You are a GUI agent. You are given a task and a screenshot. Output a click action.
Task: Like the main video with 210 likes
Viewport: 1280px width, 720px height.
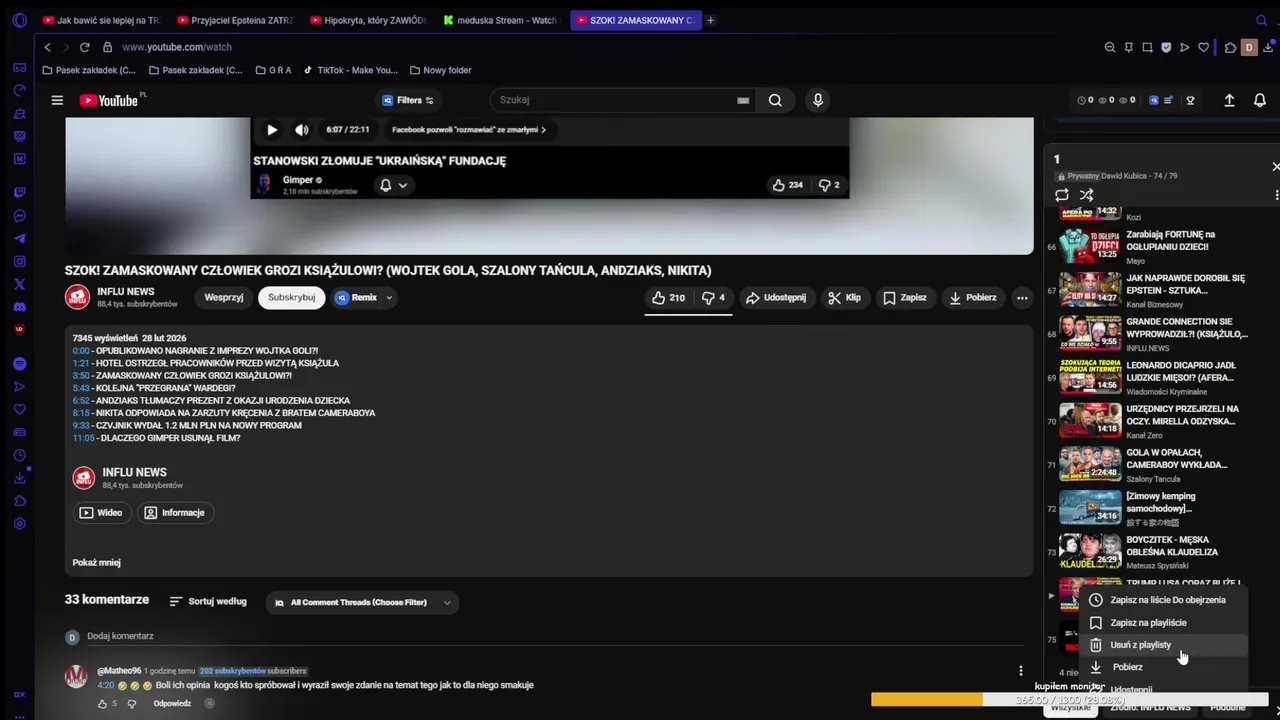pyautogui.click(x=668, y=298)
